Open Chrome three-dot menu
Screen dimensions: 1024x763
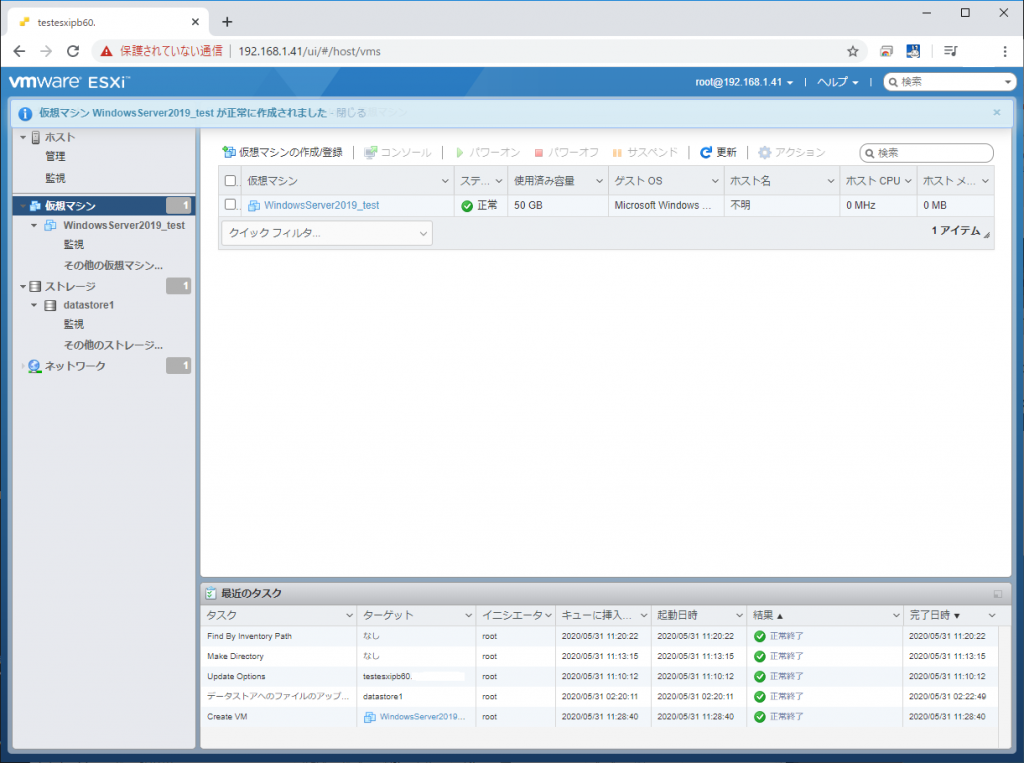tap(1004, 51)
